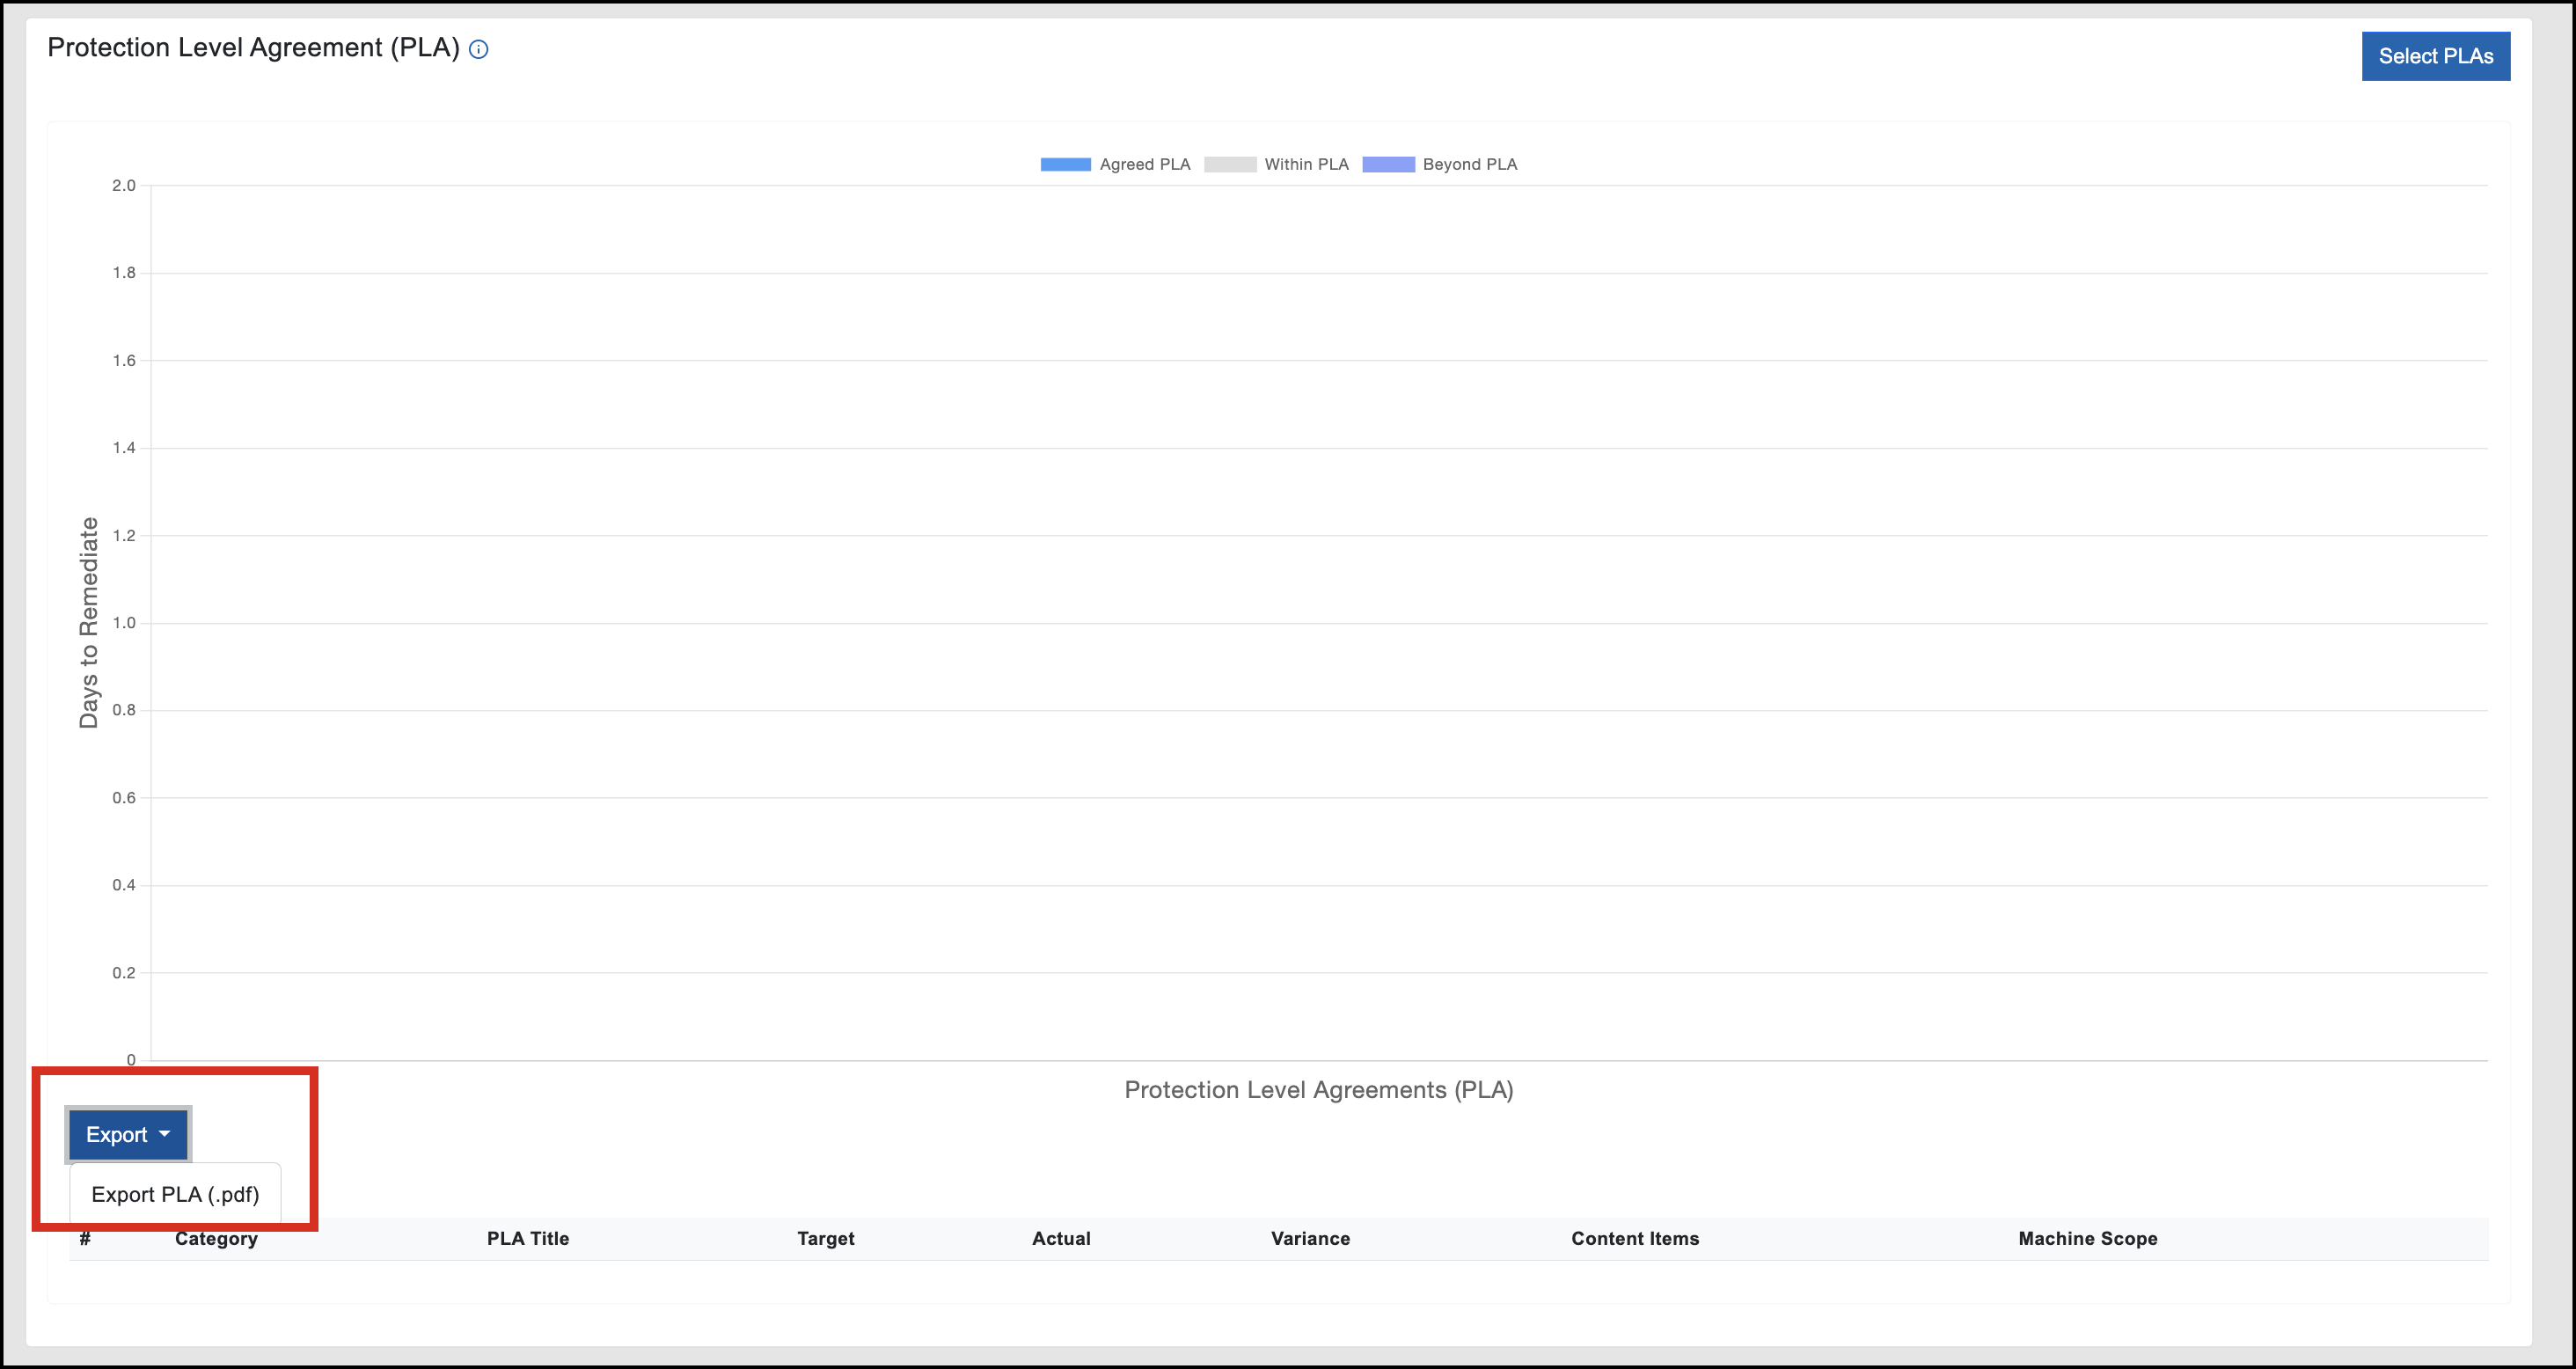Click the Category column header
This screenshot has height=1369, width=2576.
[216, 1238]
